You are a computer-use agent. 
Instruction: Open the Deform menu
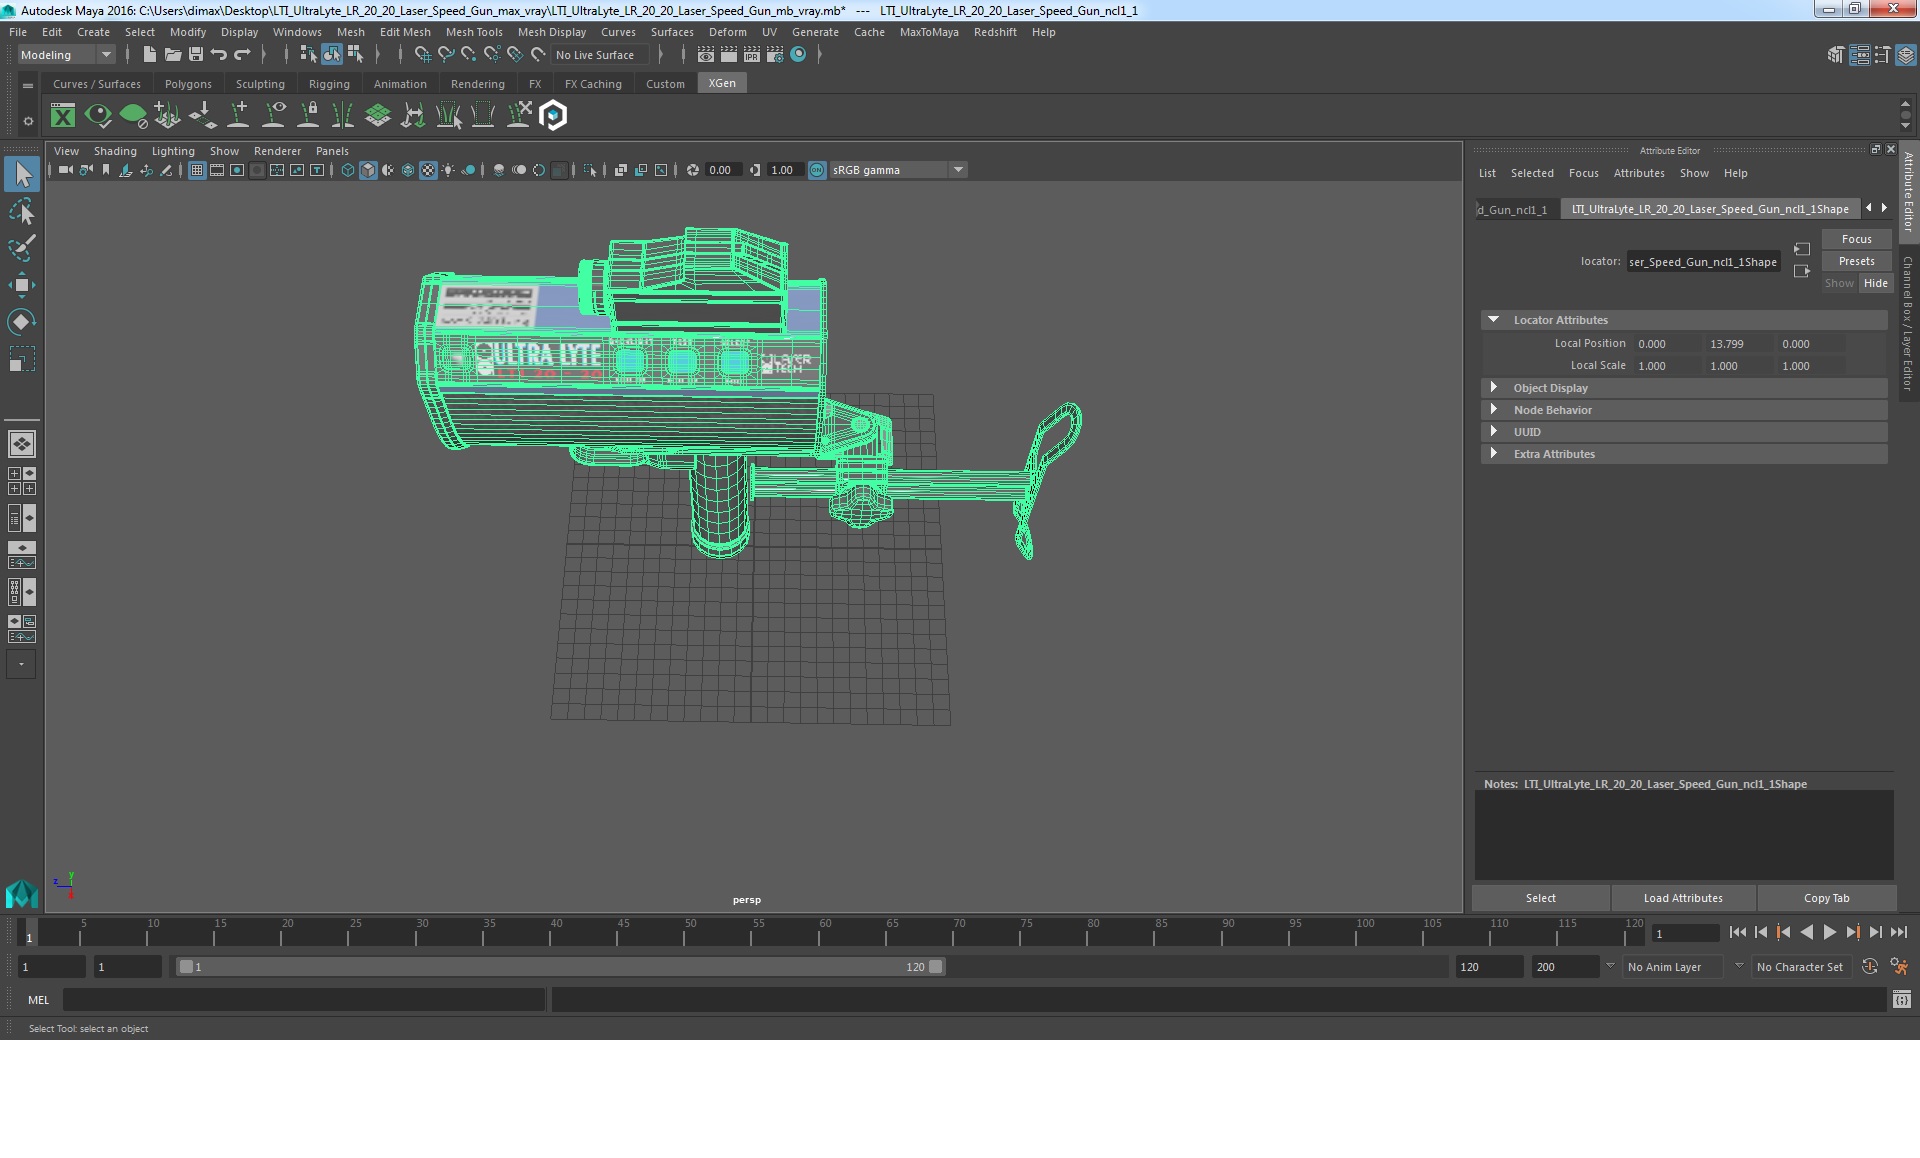tap(727, 32)
